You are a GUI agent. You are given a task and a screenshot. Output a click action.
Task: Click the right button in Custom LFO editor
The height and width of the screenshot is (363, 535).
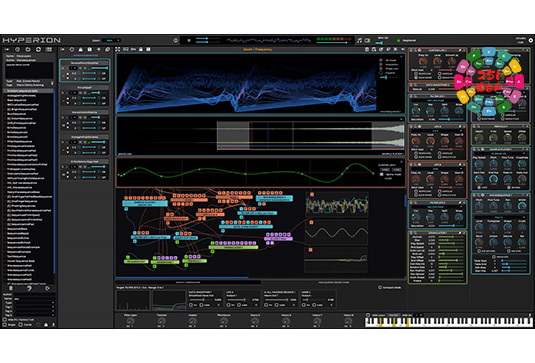coord(396,170)
